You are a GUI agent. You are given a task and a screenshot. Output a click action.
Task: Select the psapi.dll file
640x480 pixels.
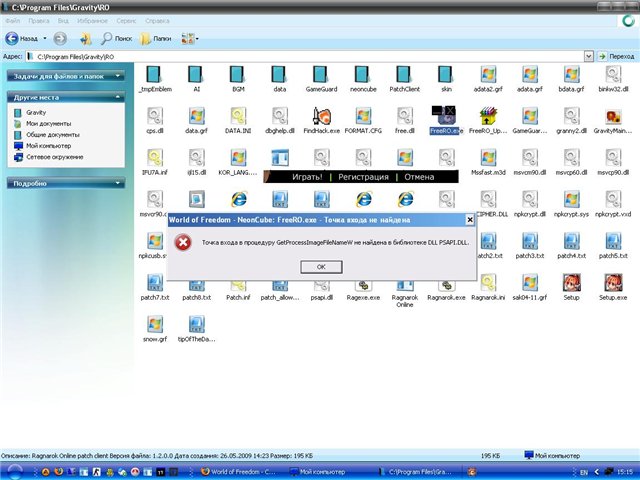[321, 287]
